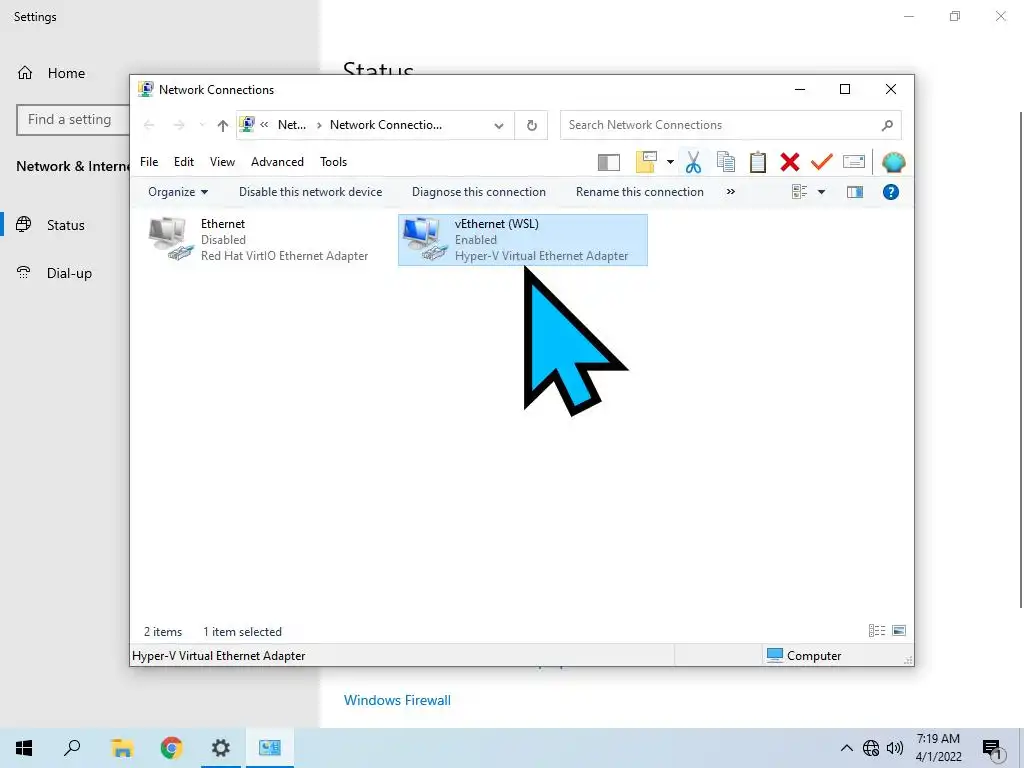Click the volume speaker tray icon

click(x=895, y=748)
